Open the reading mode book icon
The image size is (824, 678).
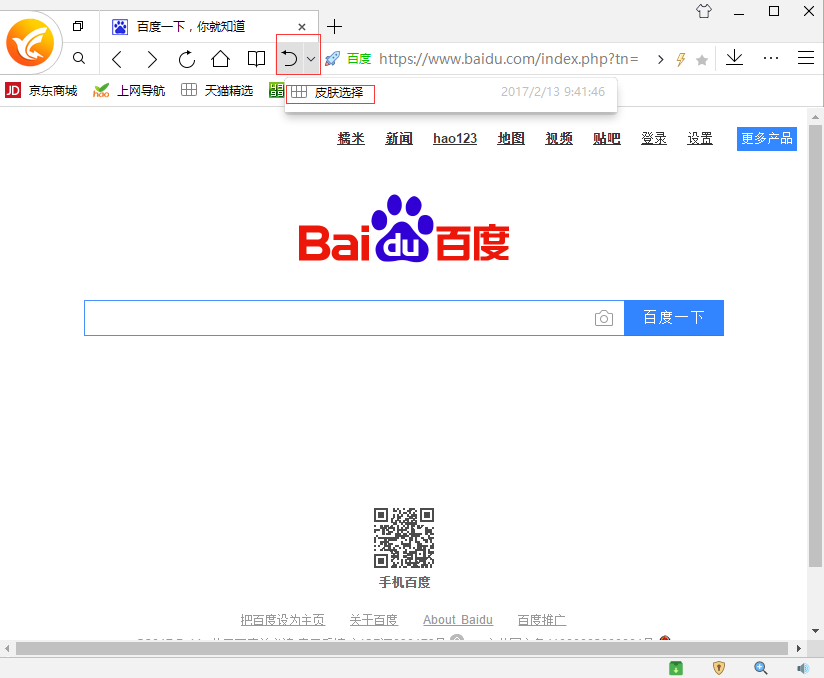pyautogui.click(x=255, y=58)
